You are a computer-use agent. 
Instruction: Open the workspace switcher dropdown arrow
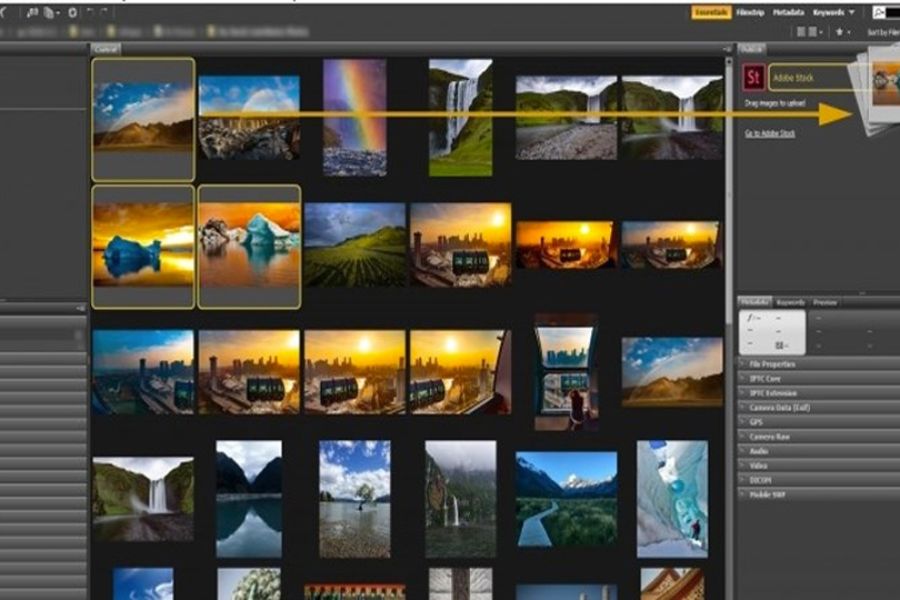click(852, 13)
